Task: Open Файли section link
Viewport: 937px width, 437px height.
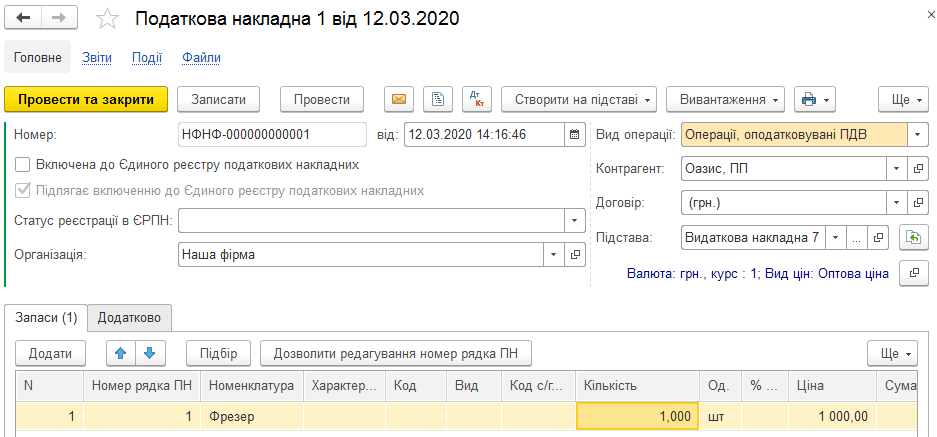Action: click(x=201, y=57)
